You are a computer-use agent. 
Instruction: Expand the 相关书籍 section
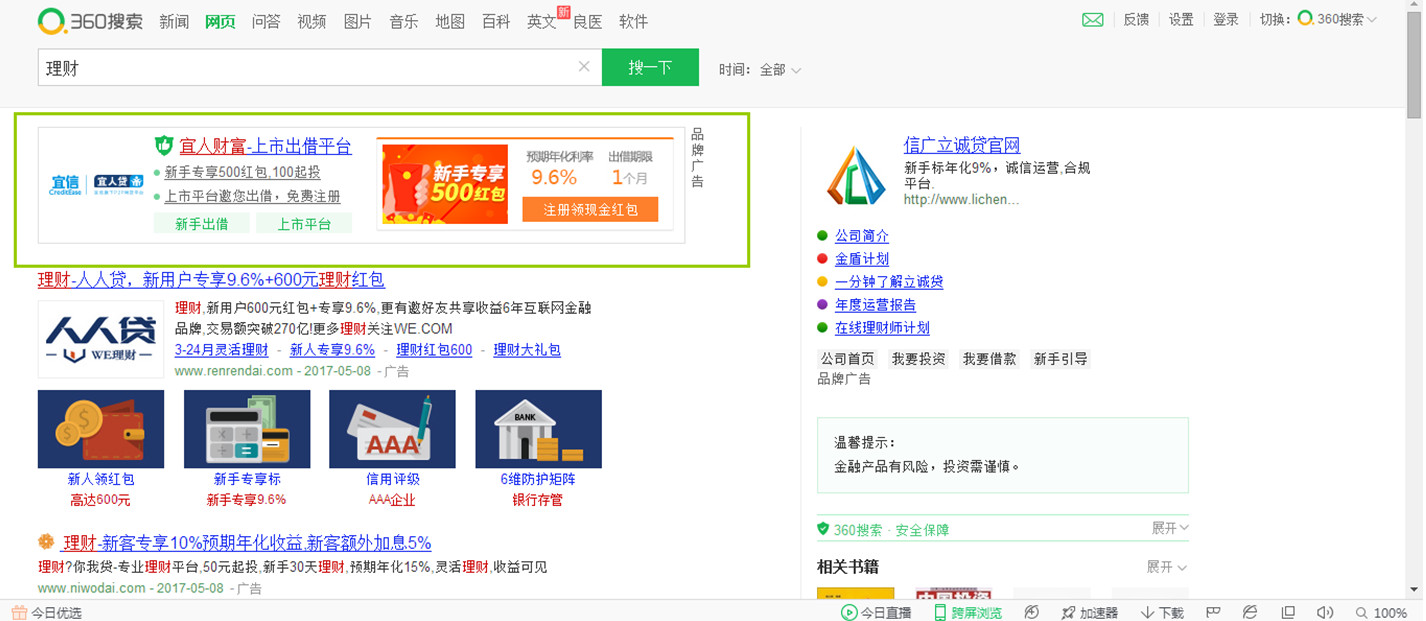click(x=1166, y=567)
